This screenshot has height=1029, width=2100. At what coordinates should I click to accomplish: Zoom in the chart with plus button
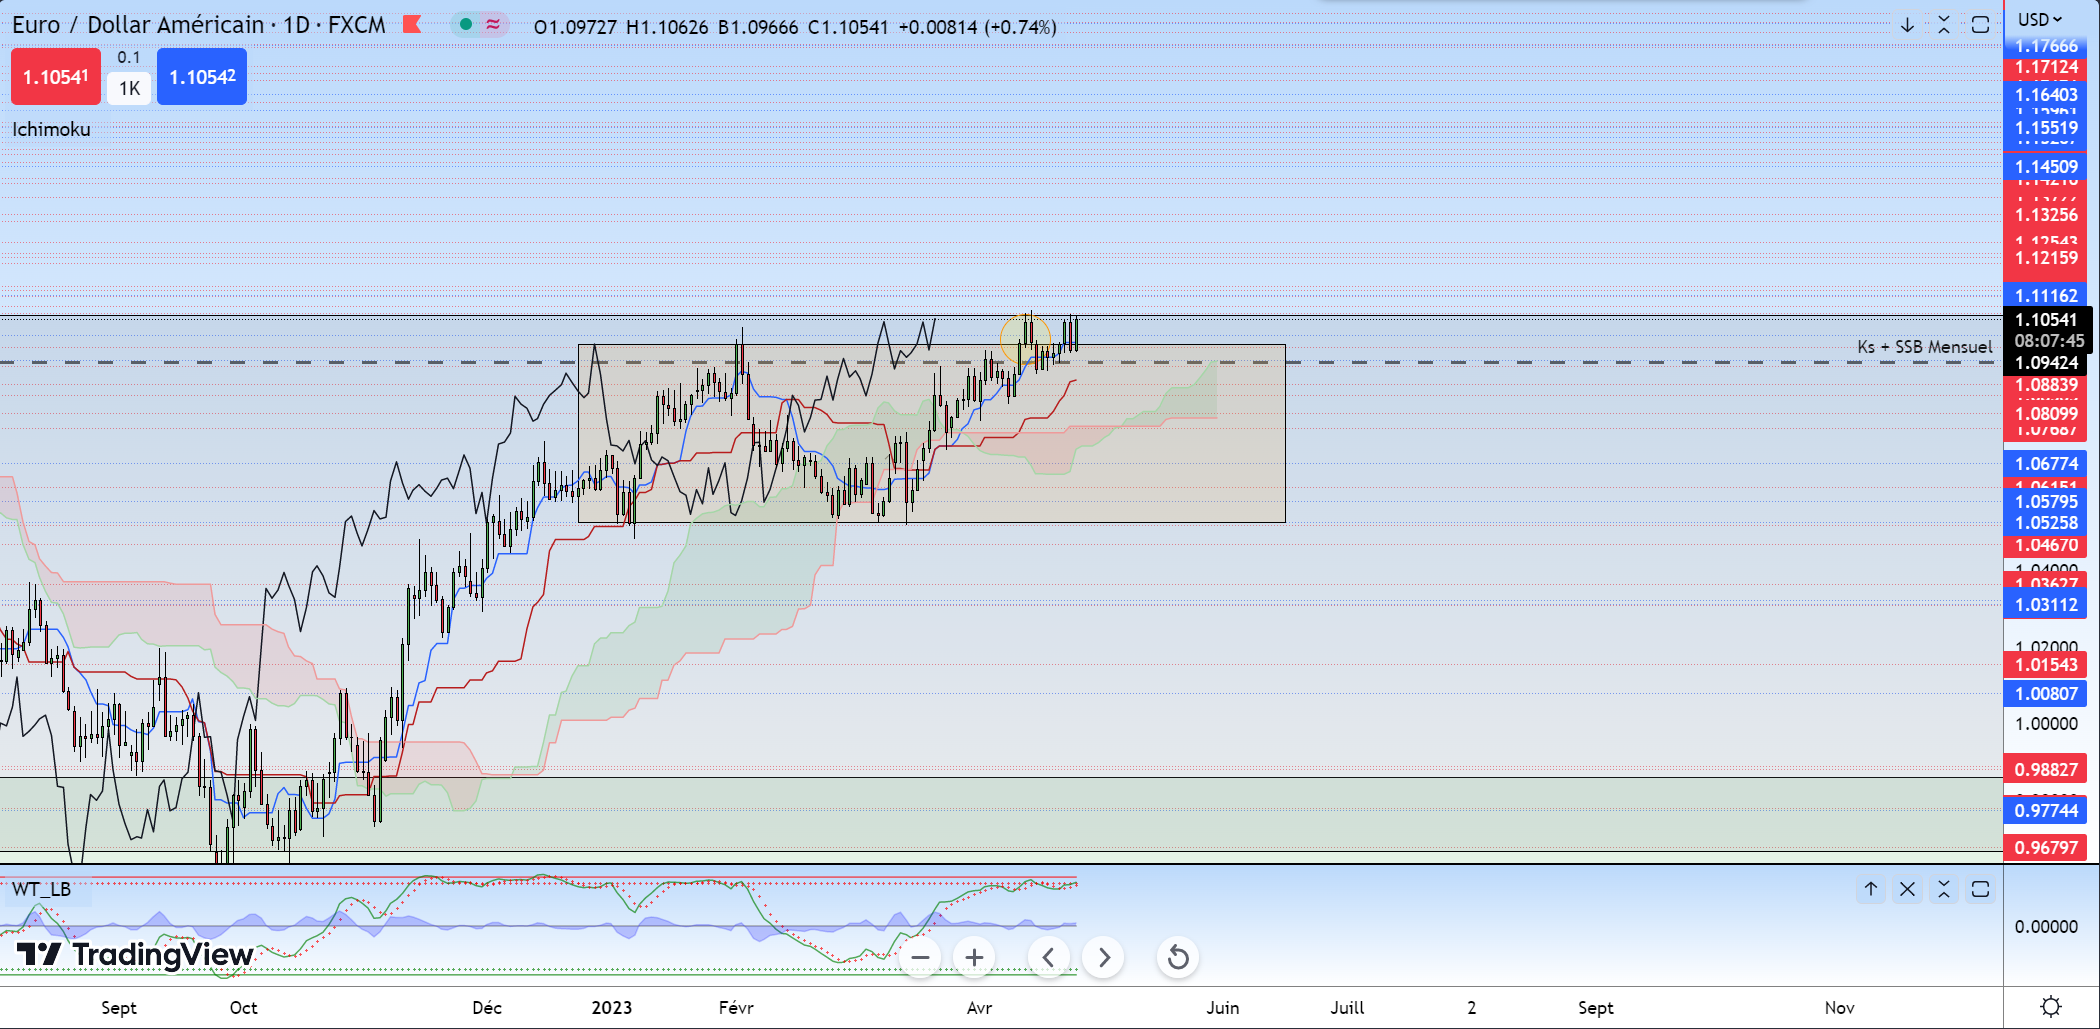click(974, 958)
